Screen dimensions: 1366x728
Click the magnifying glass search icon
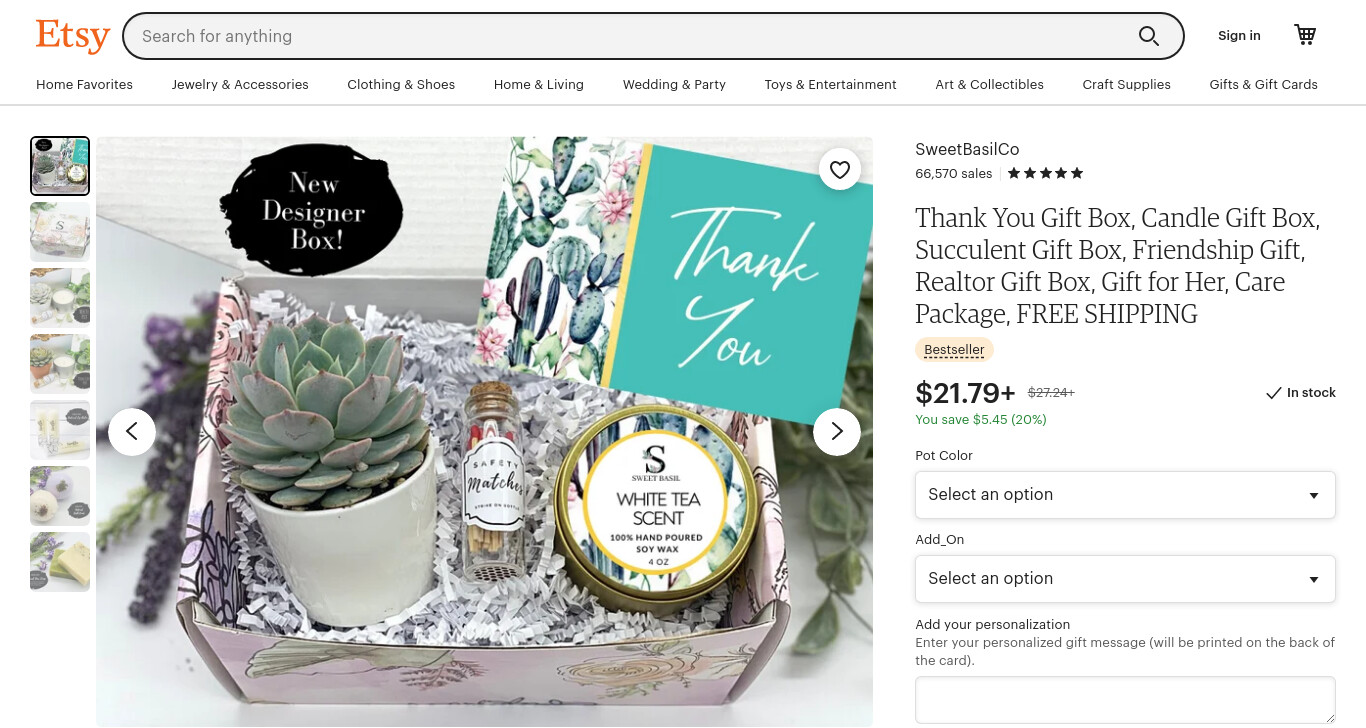(x=1148, y=36)
